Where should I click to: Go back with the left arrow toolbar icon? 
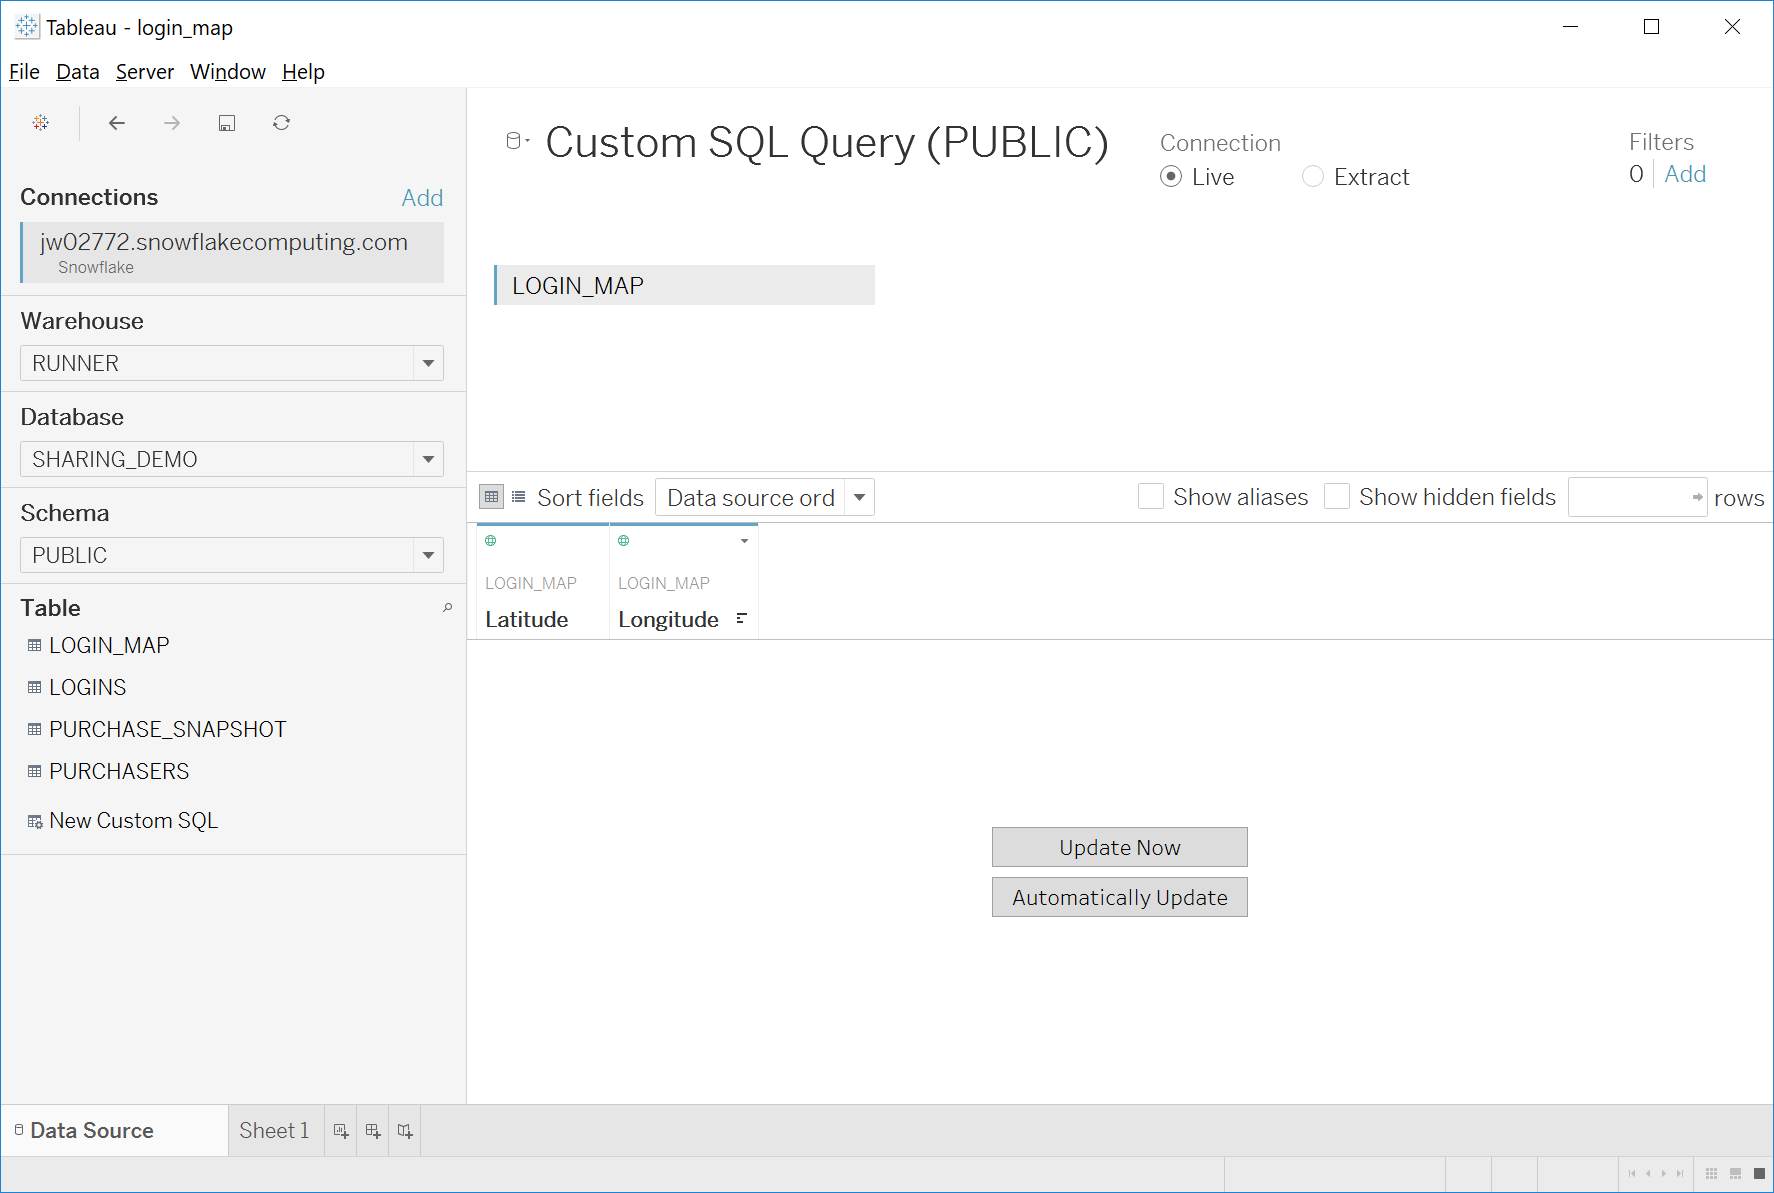(117, 123)
